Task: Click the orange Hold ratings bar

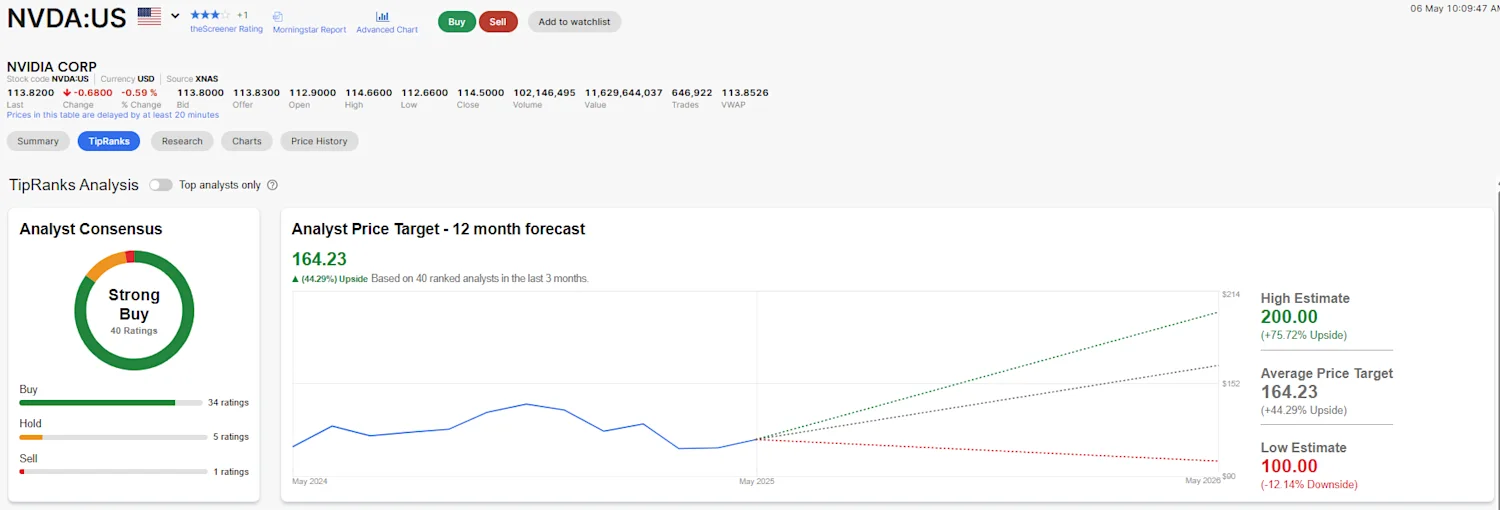Action: click(31, 437)
